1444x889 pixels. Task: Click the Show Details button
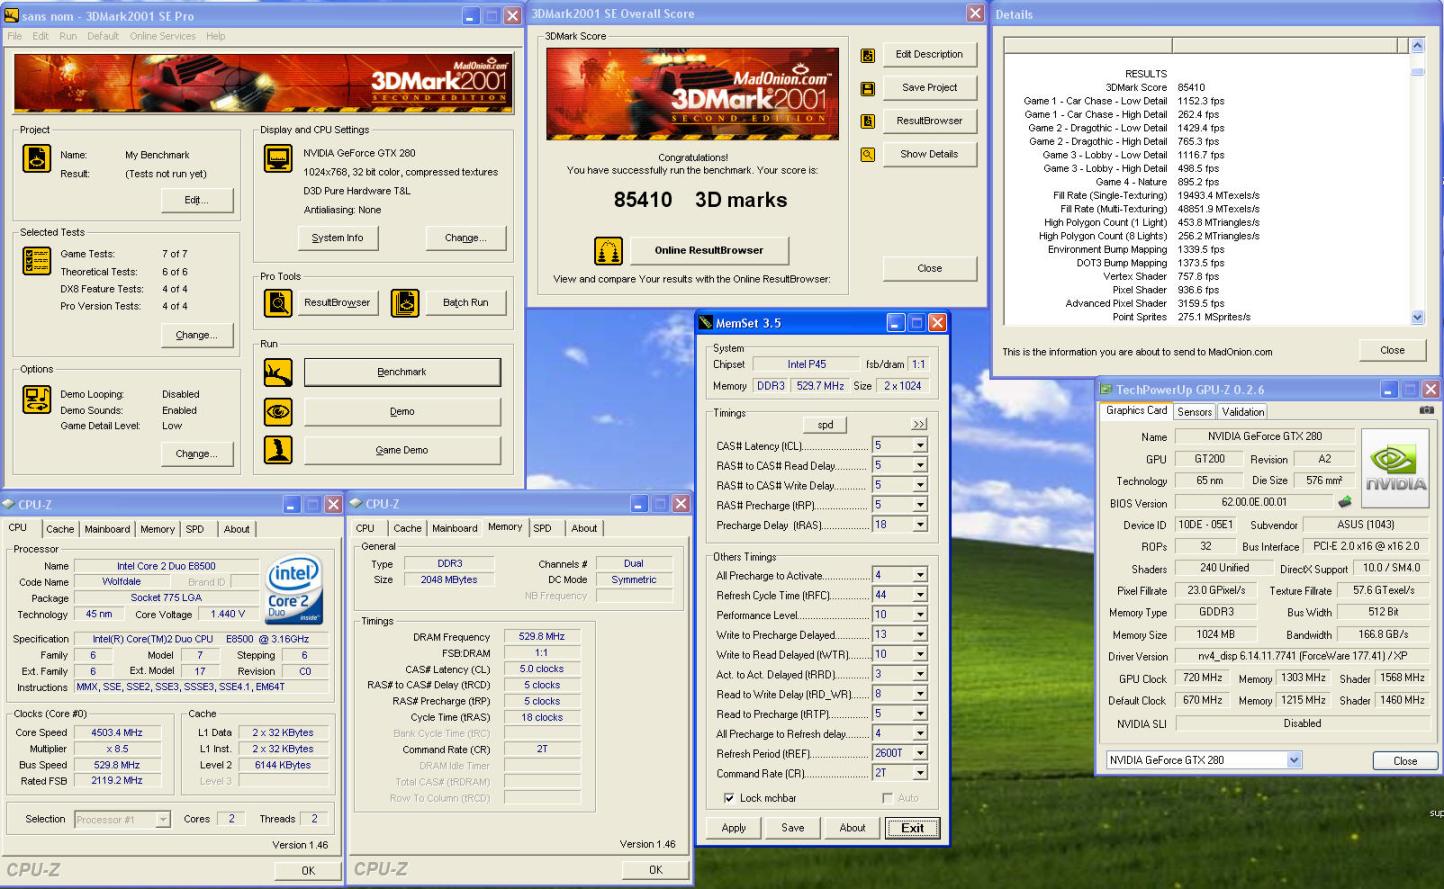[x=929, y=154]
